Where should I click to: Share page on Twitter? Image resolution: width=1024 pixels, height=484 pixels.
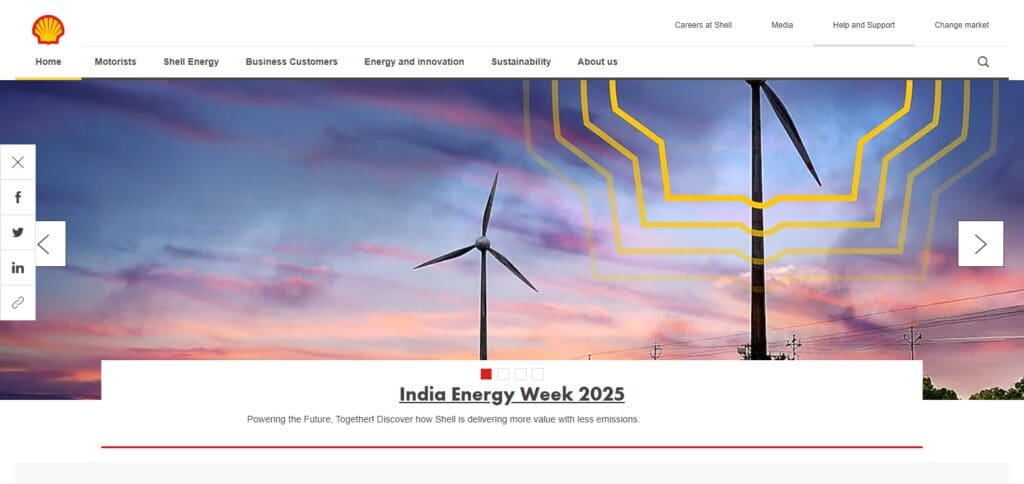tap(18, 233)
